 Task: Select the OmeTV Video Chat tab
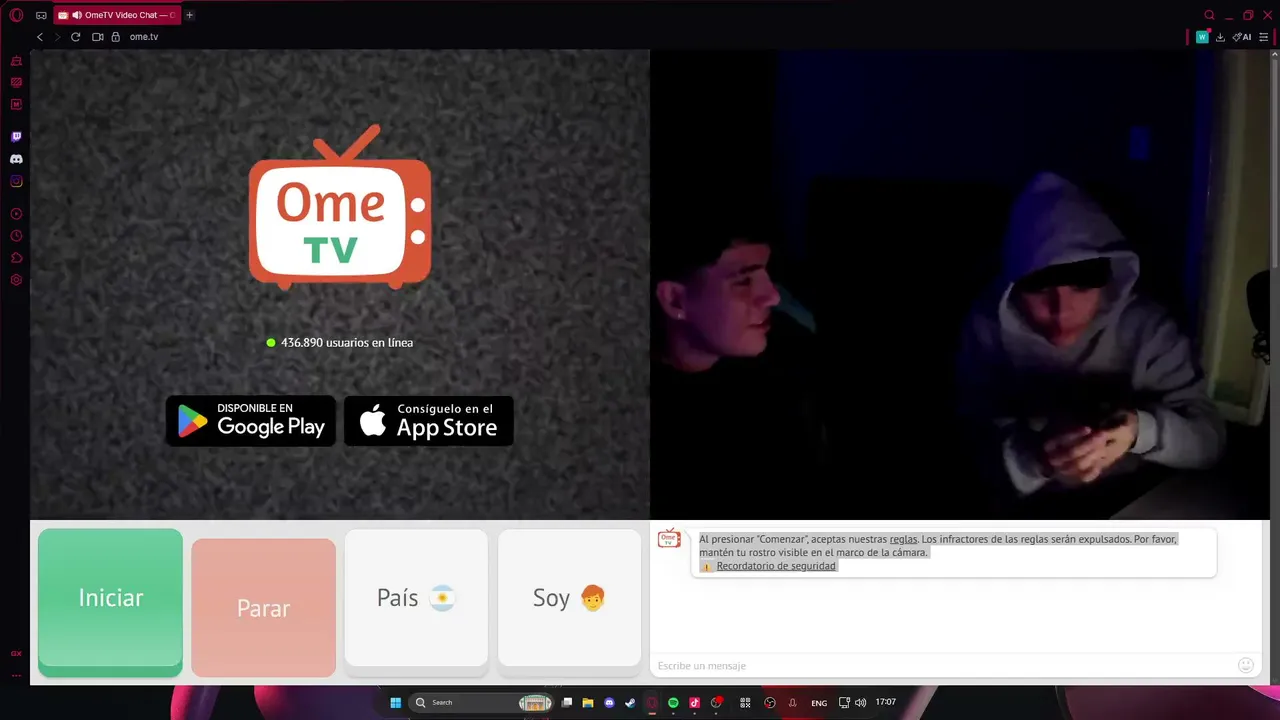[x=116, y=15]
